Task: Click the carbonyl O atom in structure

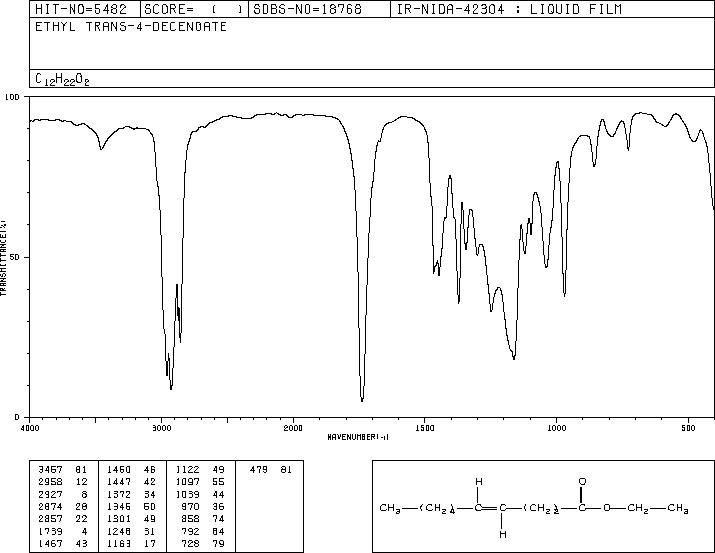Action: 582,481
